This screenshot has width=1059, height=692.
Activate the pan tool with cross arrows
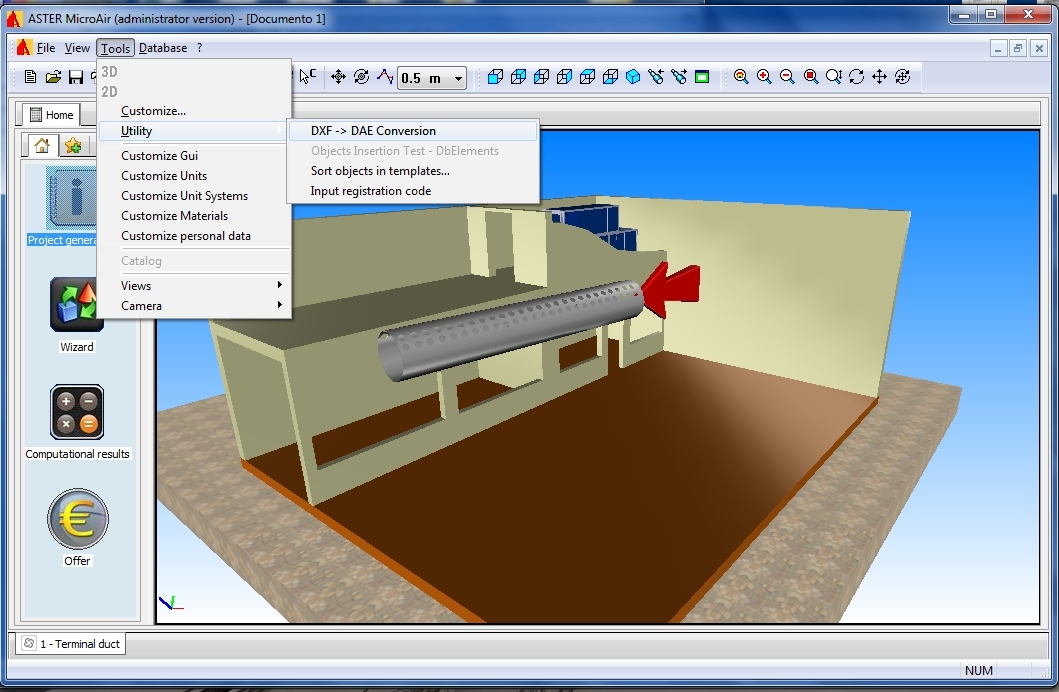(x=879, y=77)
